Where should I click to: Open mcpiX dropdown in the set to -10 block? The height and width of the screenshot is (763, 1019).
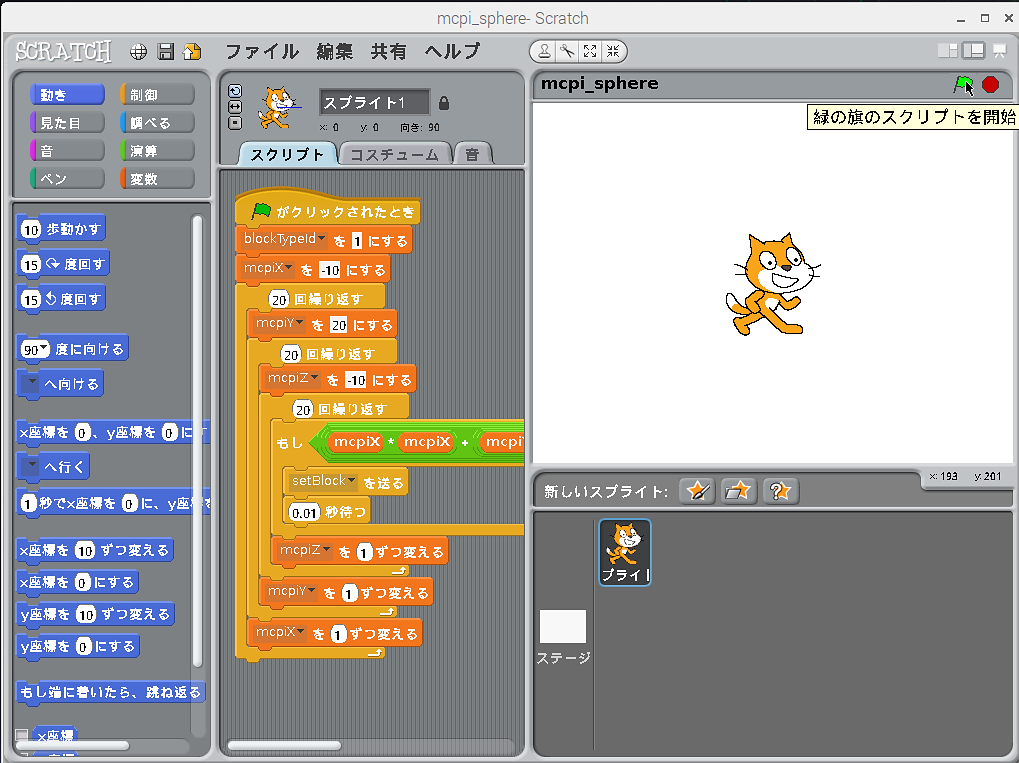coord(289,268)
